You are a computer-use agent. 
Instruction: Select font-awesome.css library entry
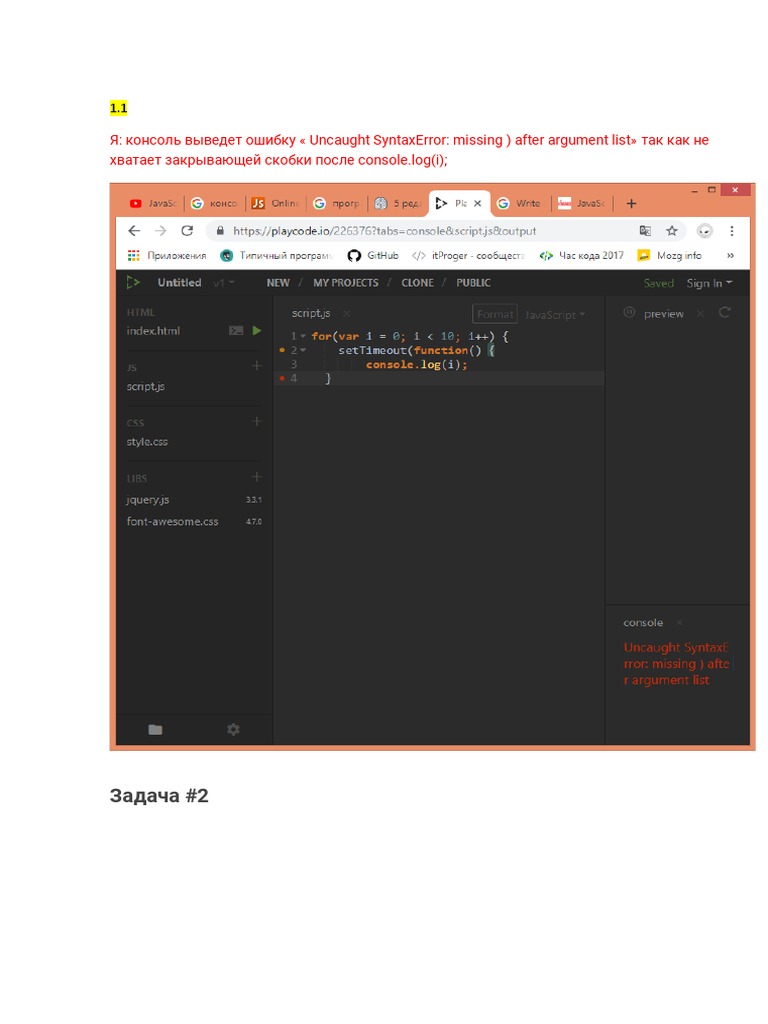172,521
